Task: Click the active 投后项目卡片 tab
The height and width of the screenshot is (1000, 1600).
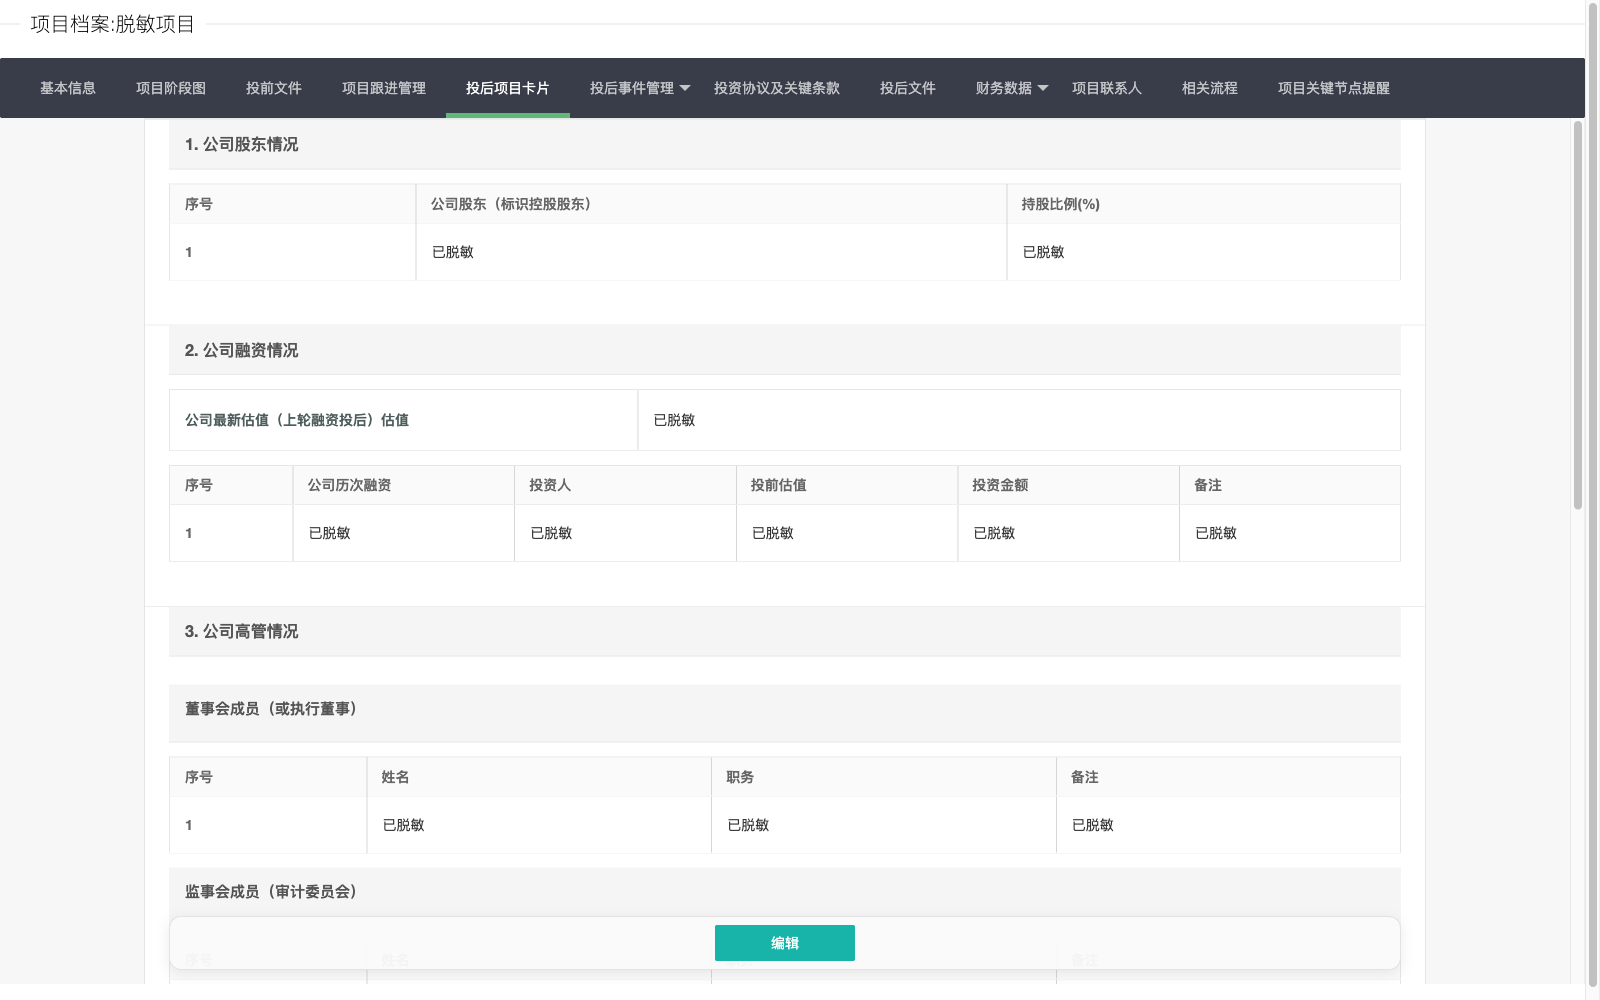Action: (x=508, y=88)
